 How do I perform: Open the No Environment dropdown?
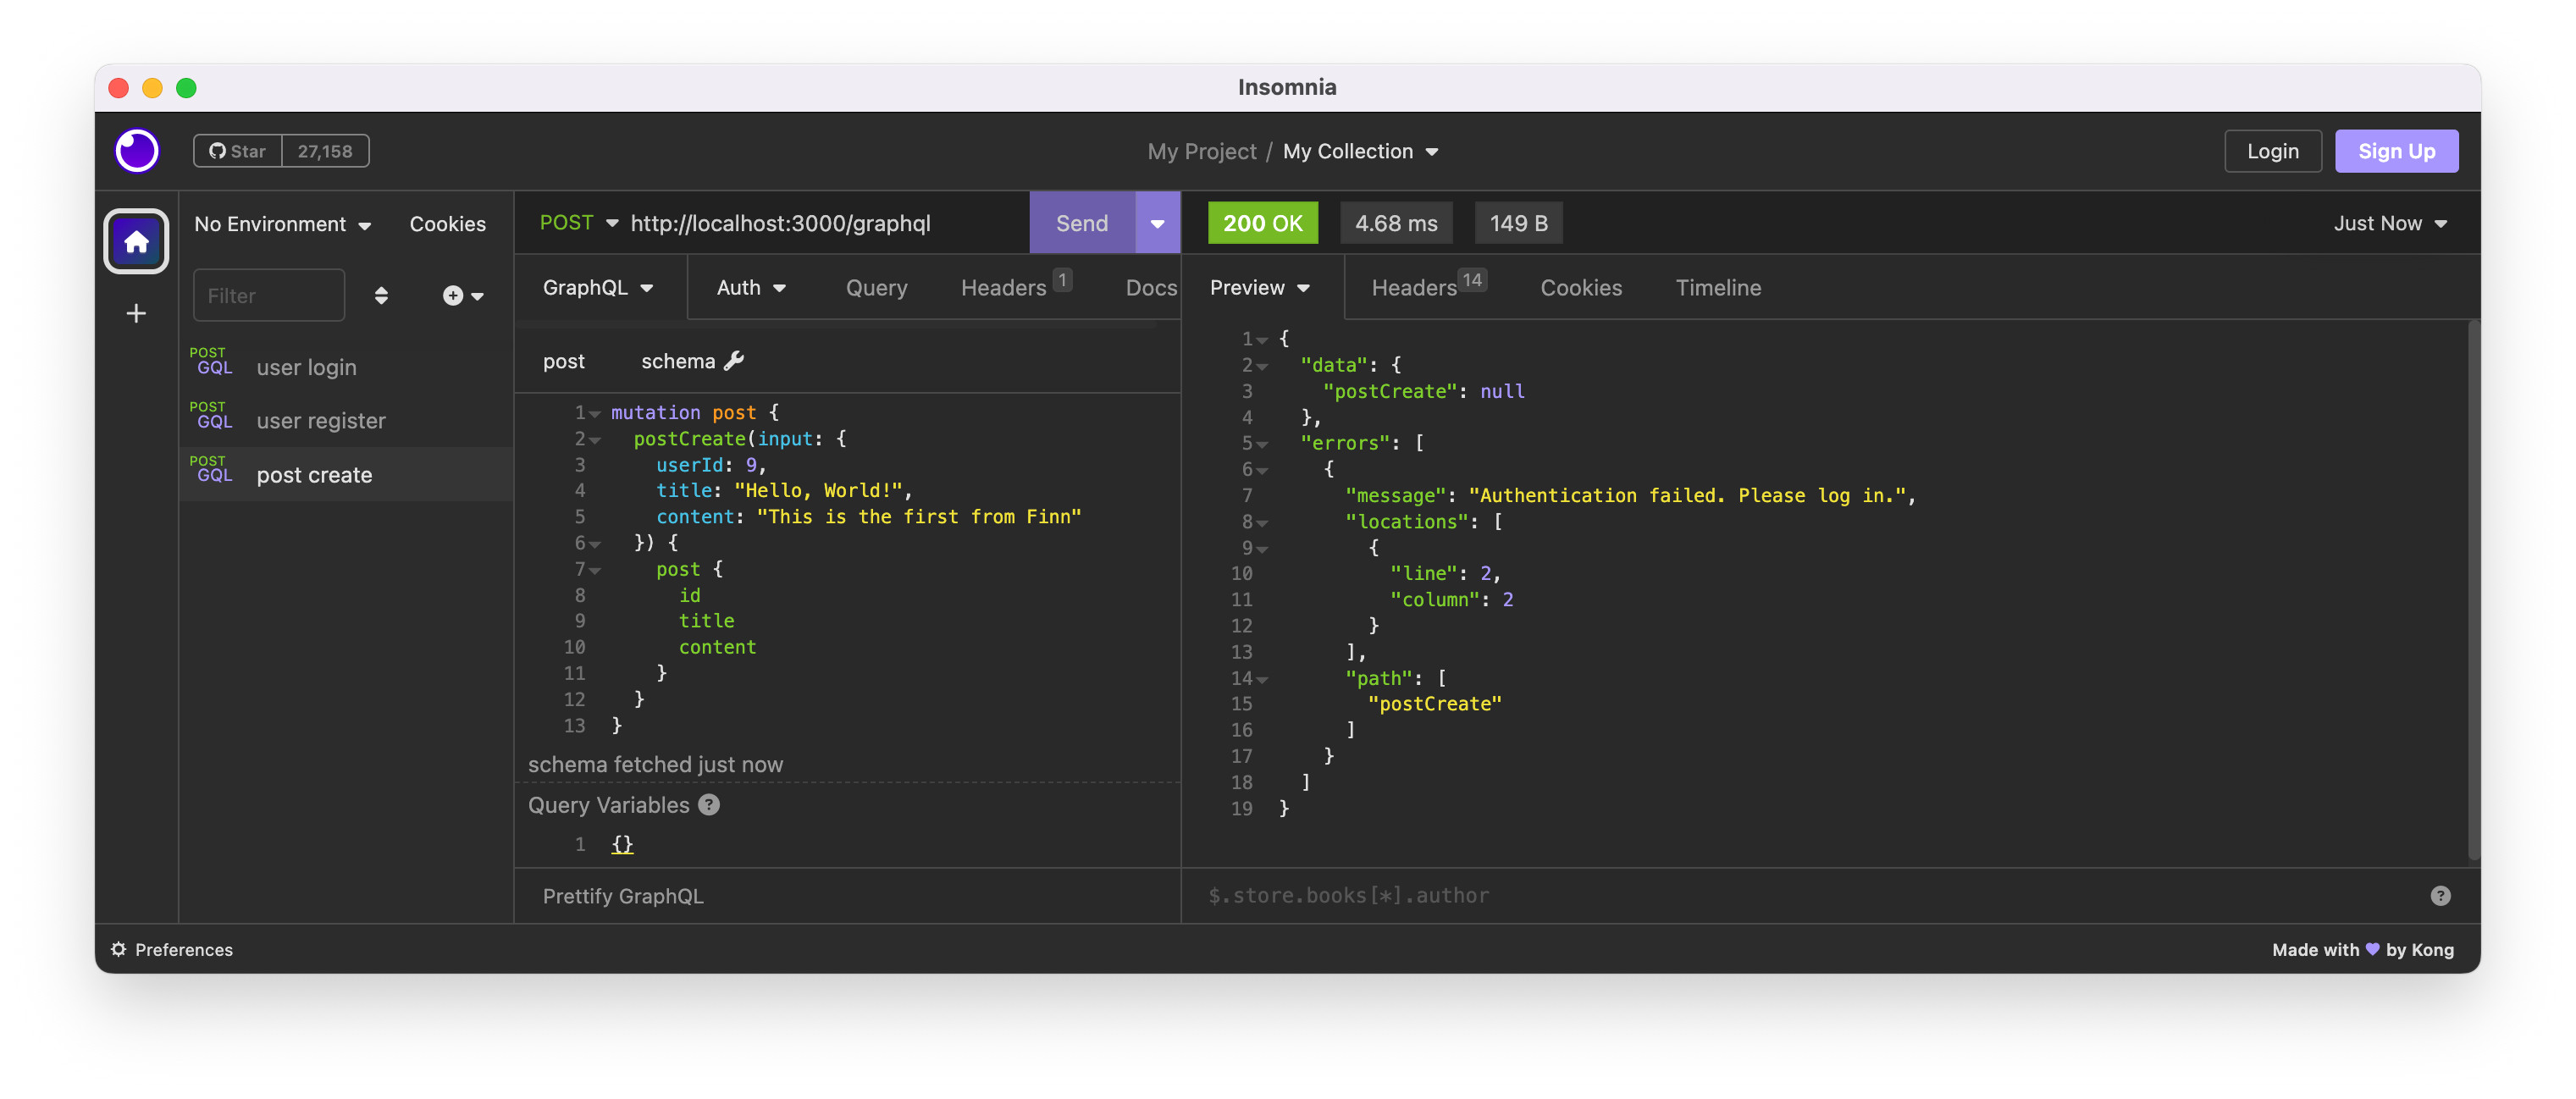point(282,224)
